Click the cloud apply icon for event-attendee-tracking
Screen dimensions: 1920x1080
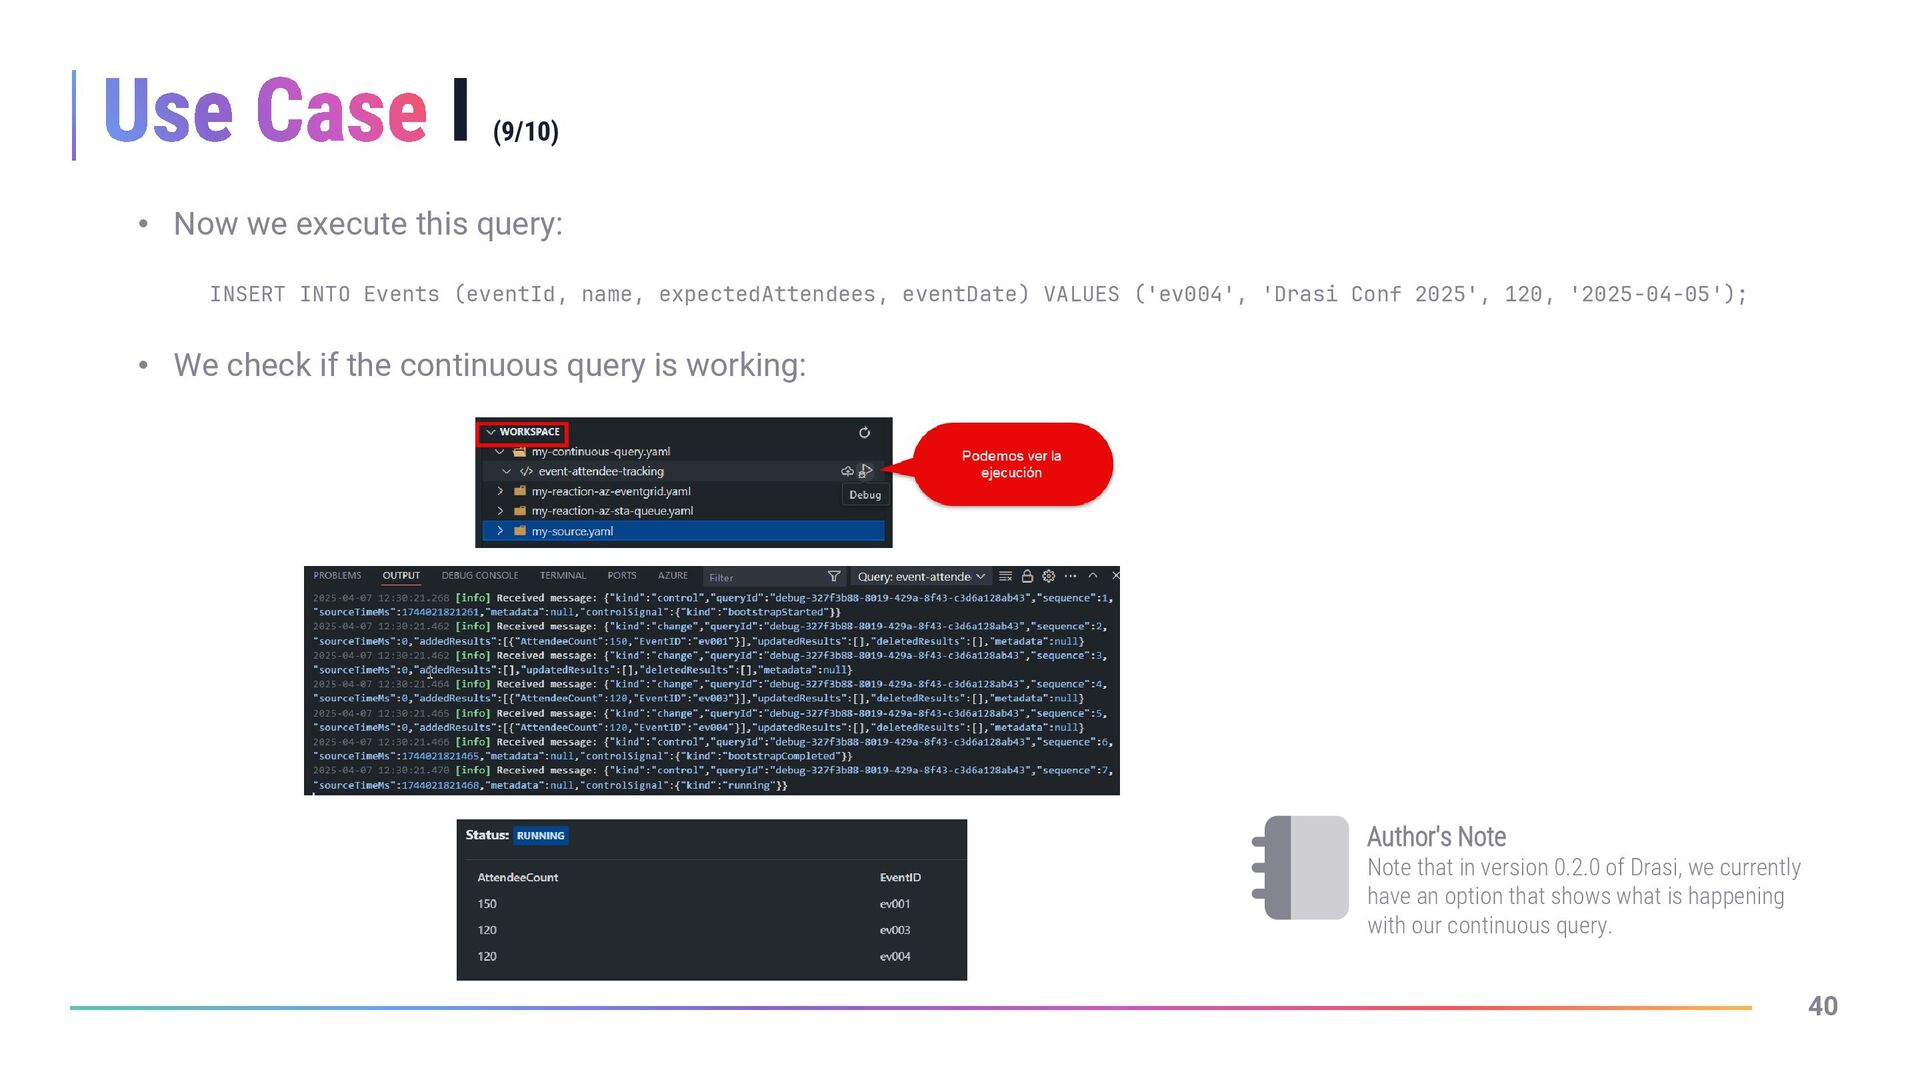pos(847,471)
